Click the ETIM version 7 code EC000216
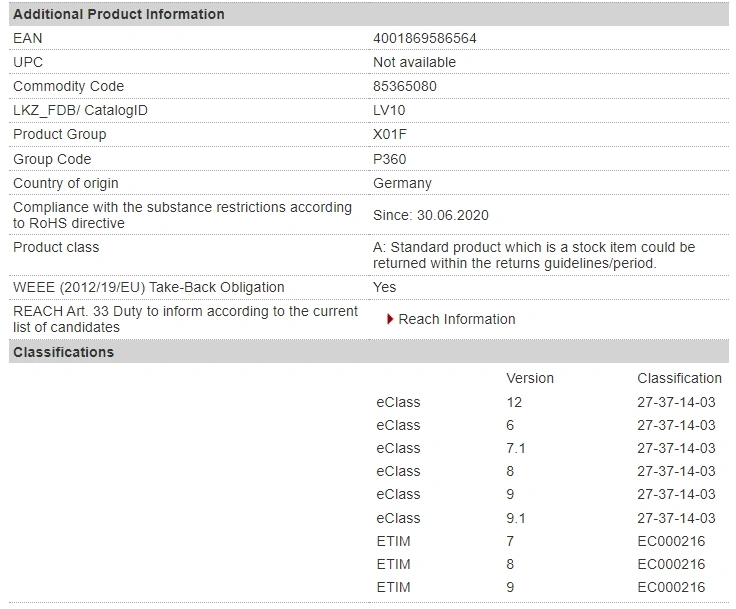 point(671,541)
